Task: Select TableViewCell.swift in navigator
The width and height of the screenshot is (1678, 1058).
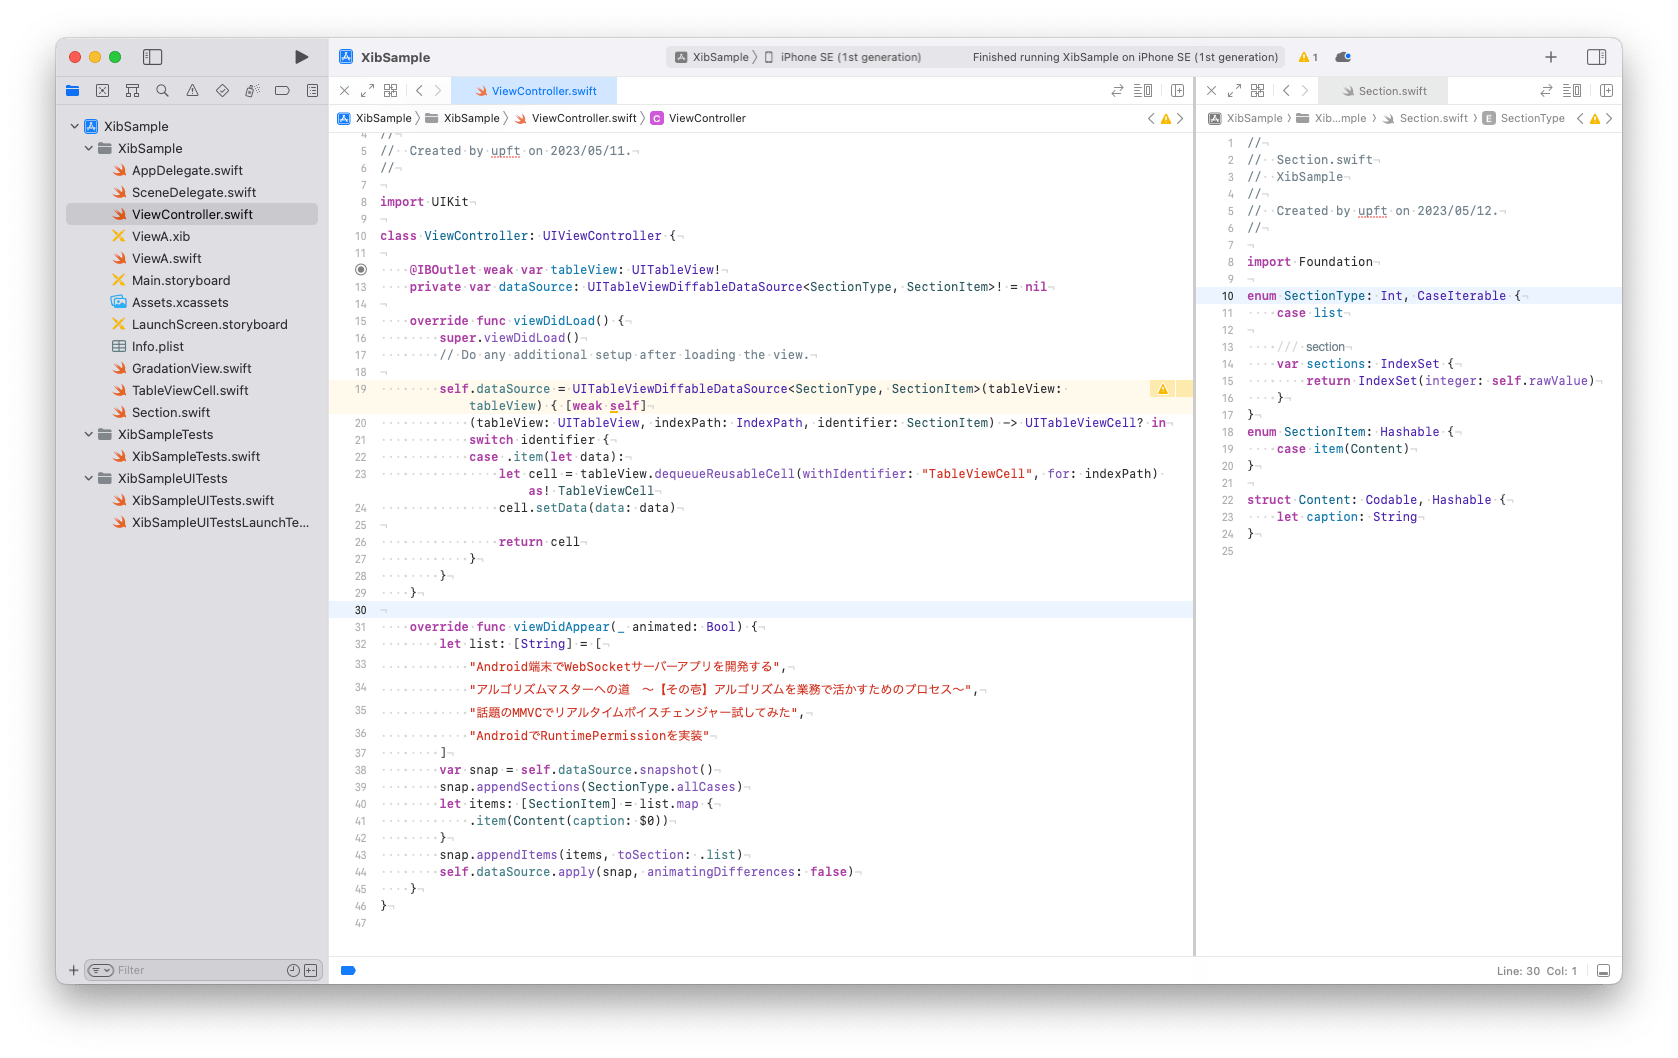Action: (x=192, y=390)
